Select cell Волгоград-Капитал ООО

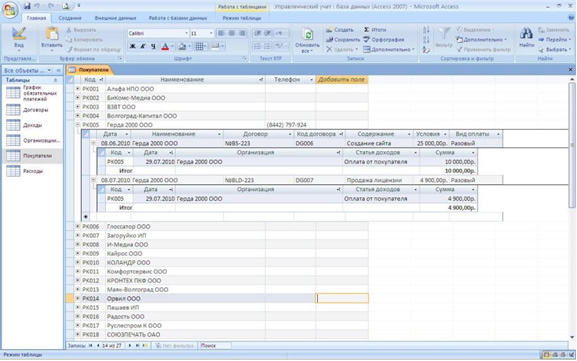click(x=185, y=116)
